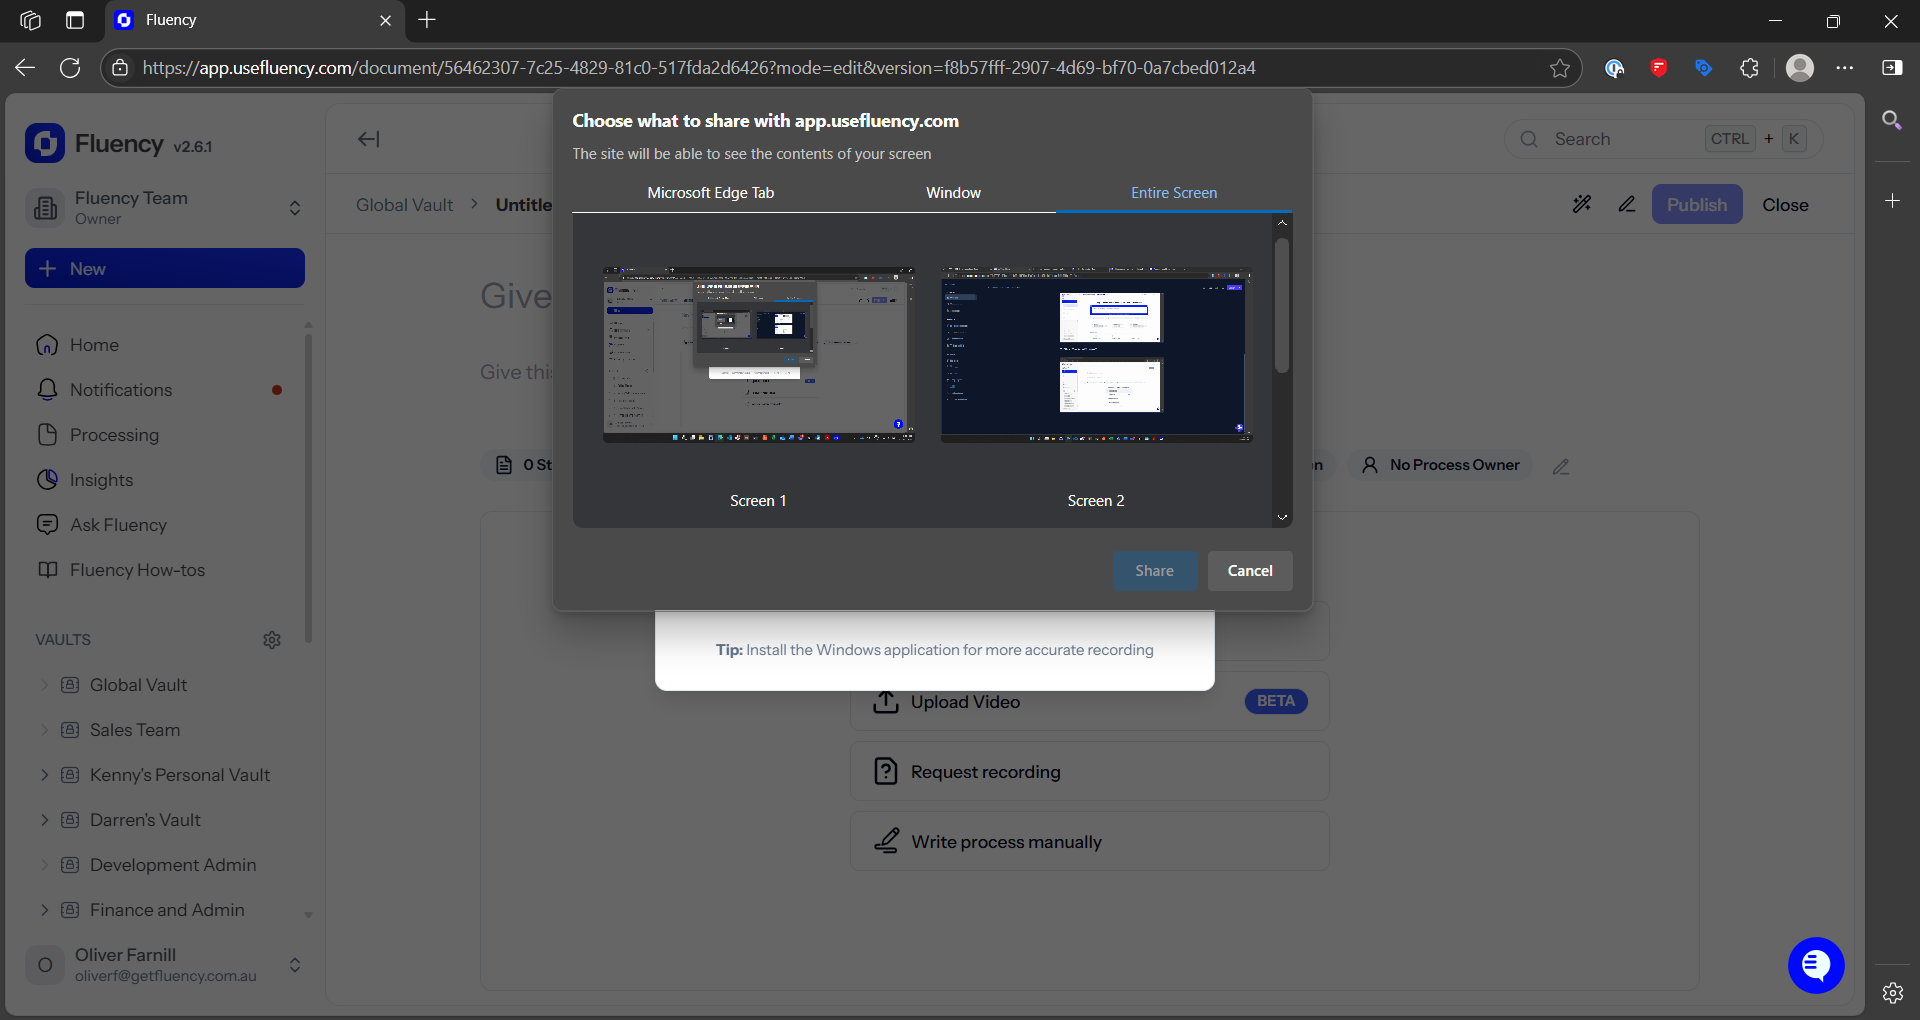Refresh the page
1920x1020 pixels.
click(x=70, y=68)
